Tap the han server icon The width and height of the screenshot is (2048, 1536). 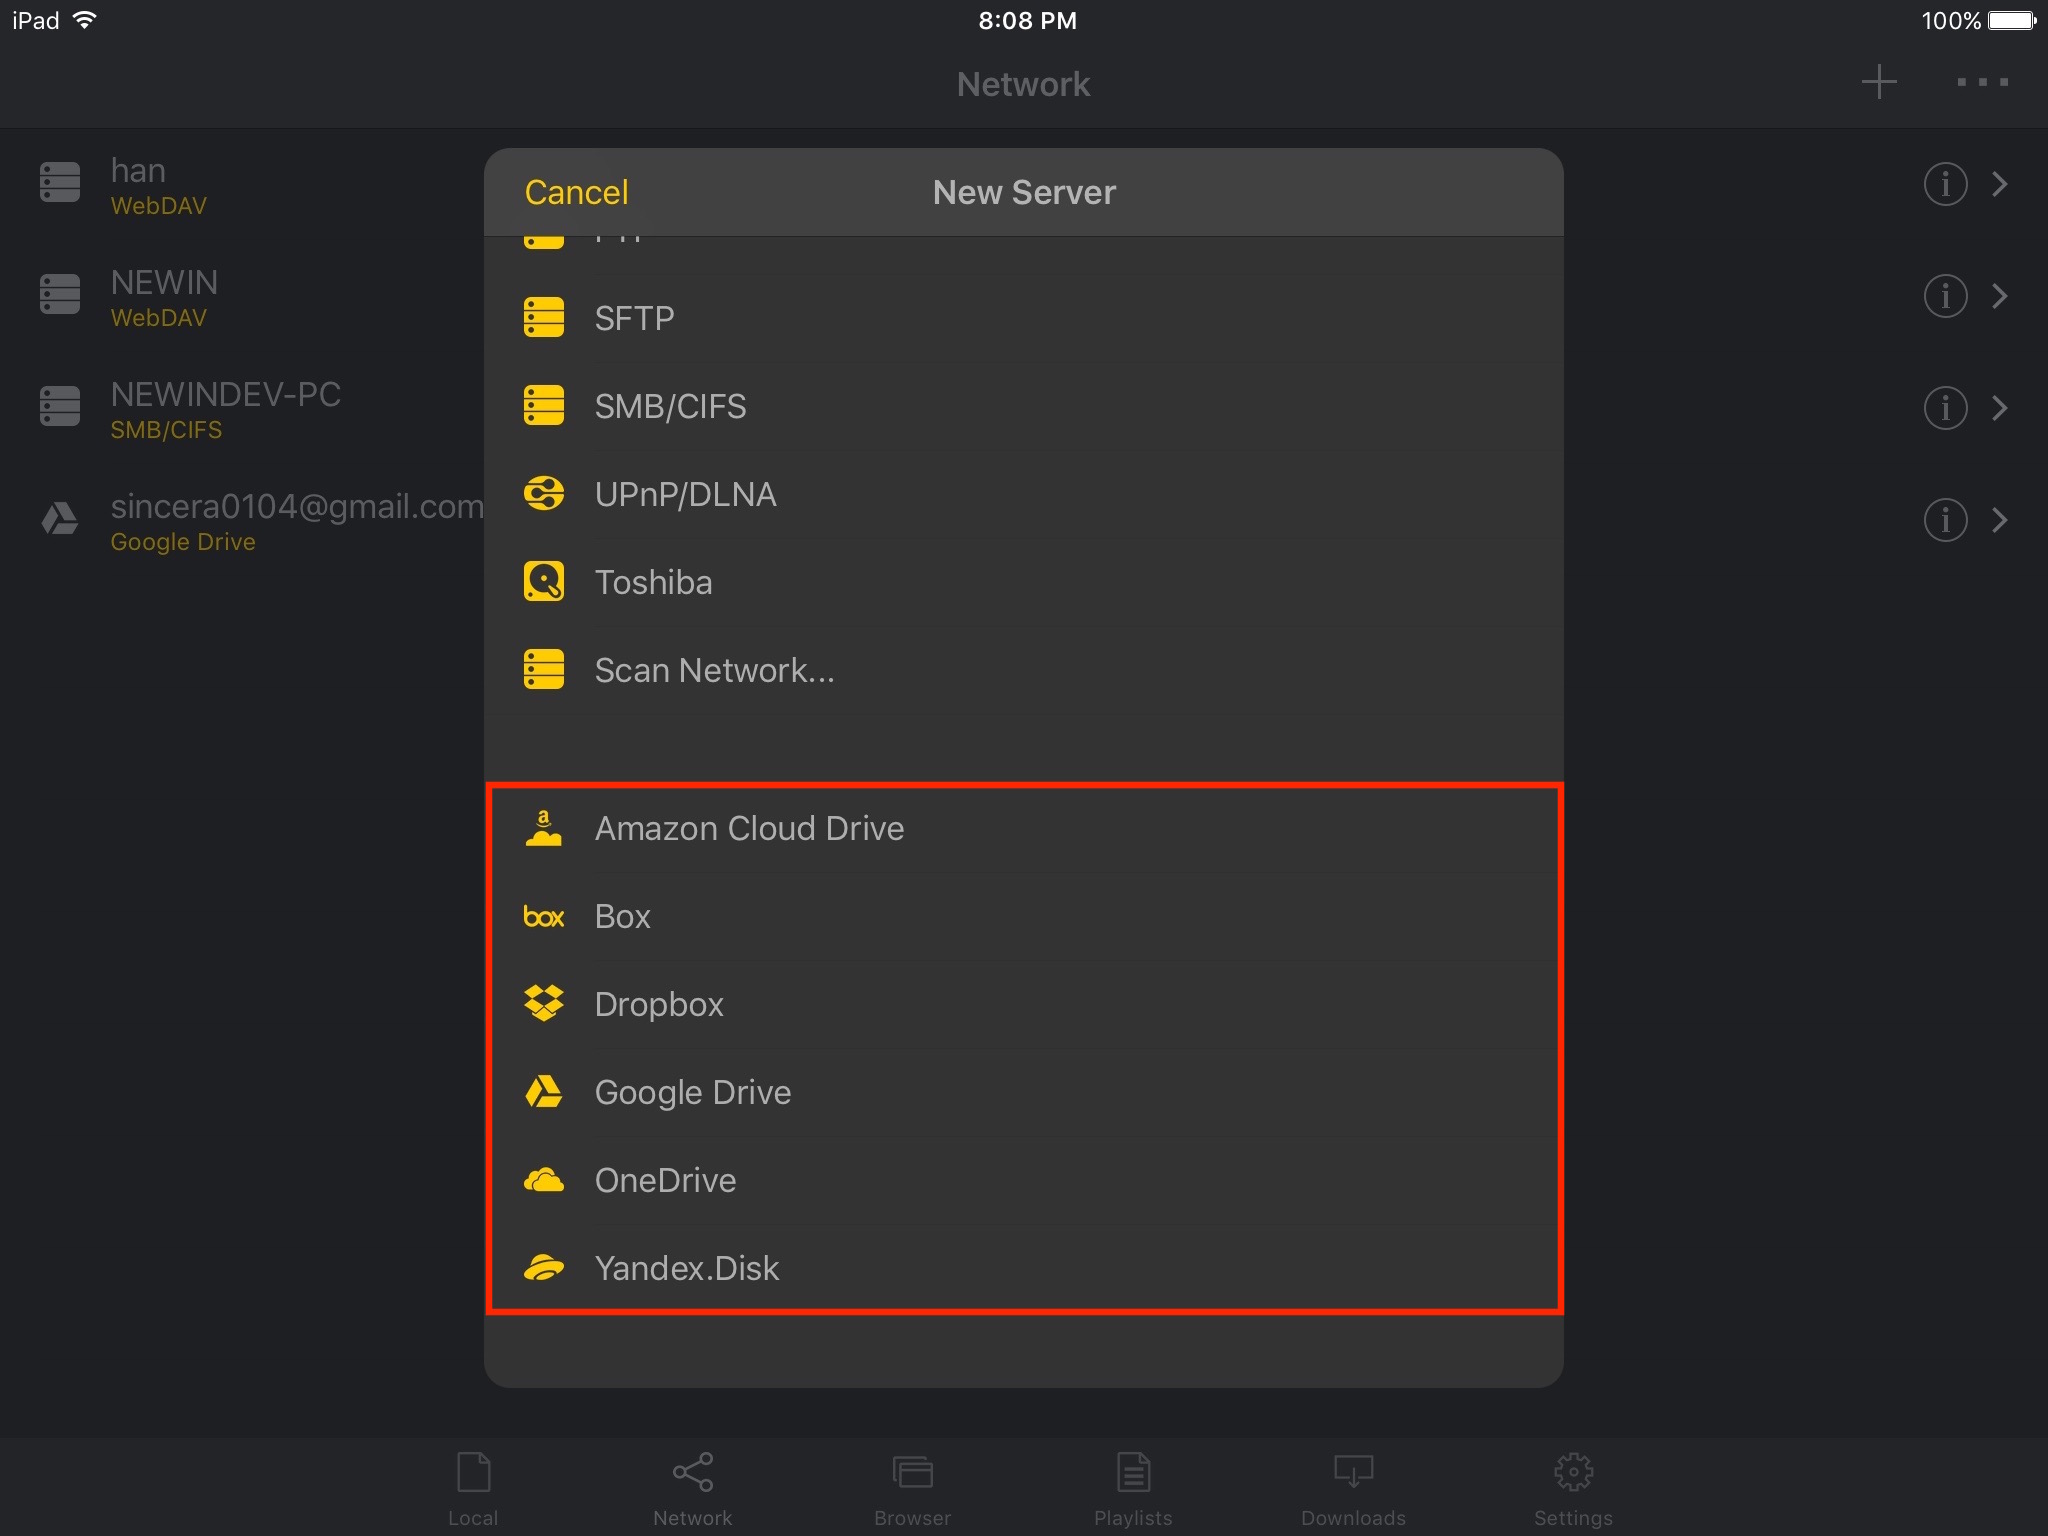60,183
